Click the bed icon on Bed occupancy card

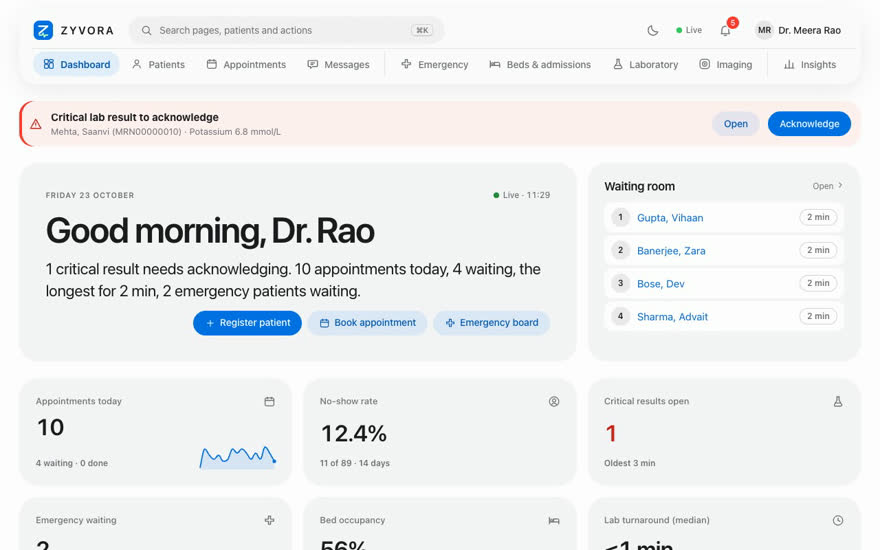(x=554, y=520)
